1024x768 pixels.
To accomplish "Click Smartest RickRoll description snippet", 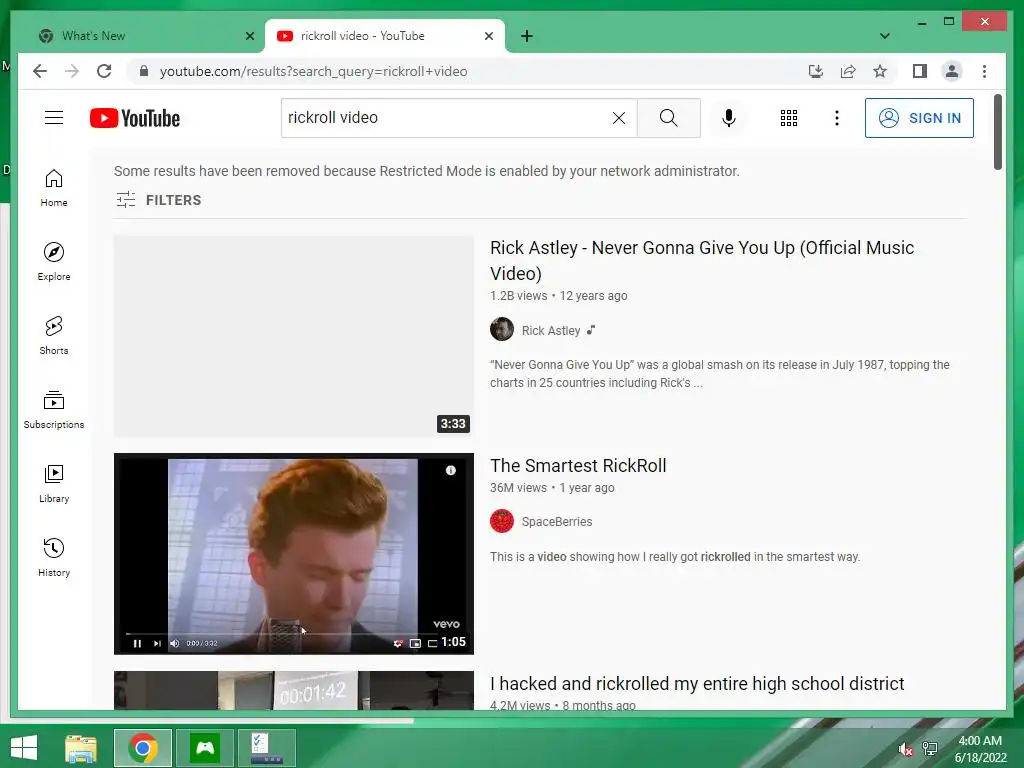I will tap(675, 557).
